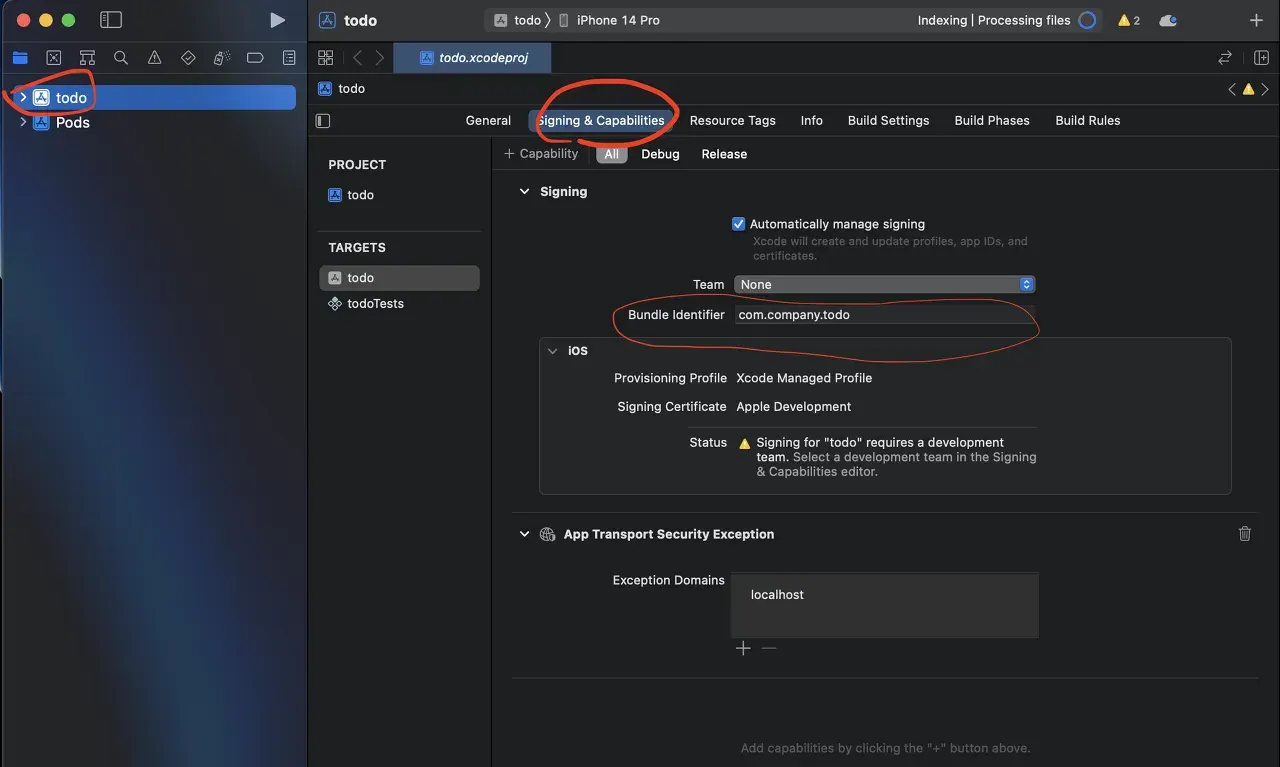Click the warnings indicator showing 2
Screen dimensions: 1280x767
[x=1129, y=20]
